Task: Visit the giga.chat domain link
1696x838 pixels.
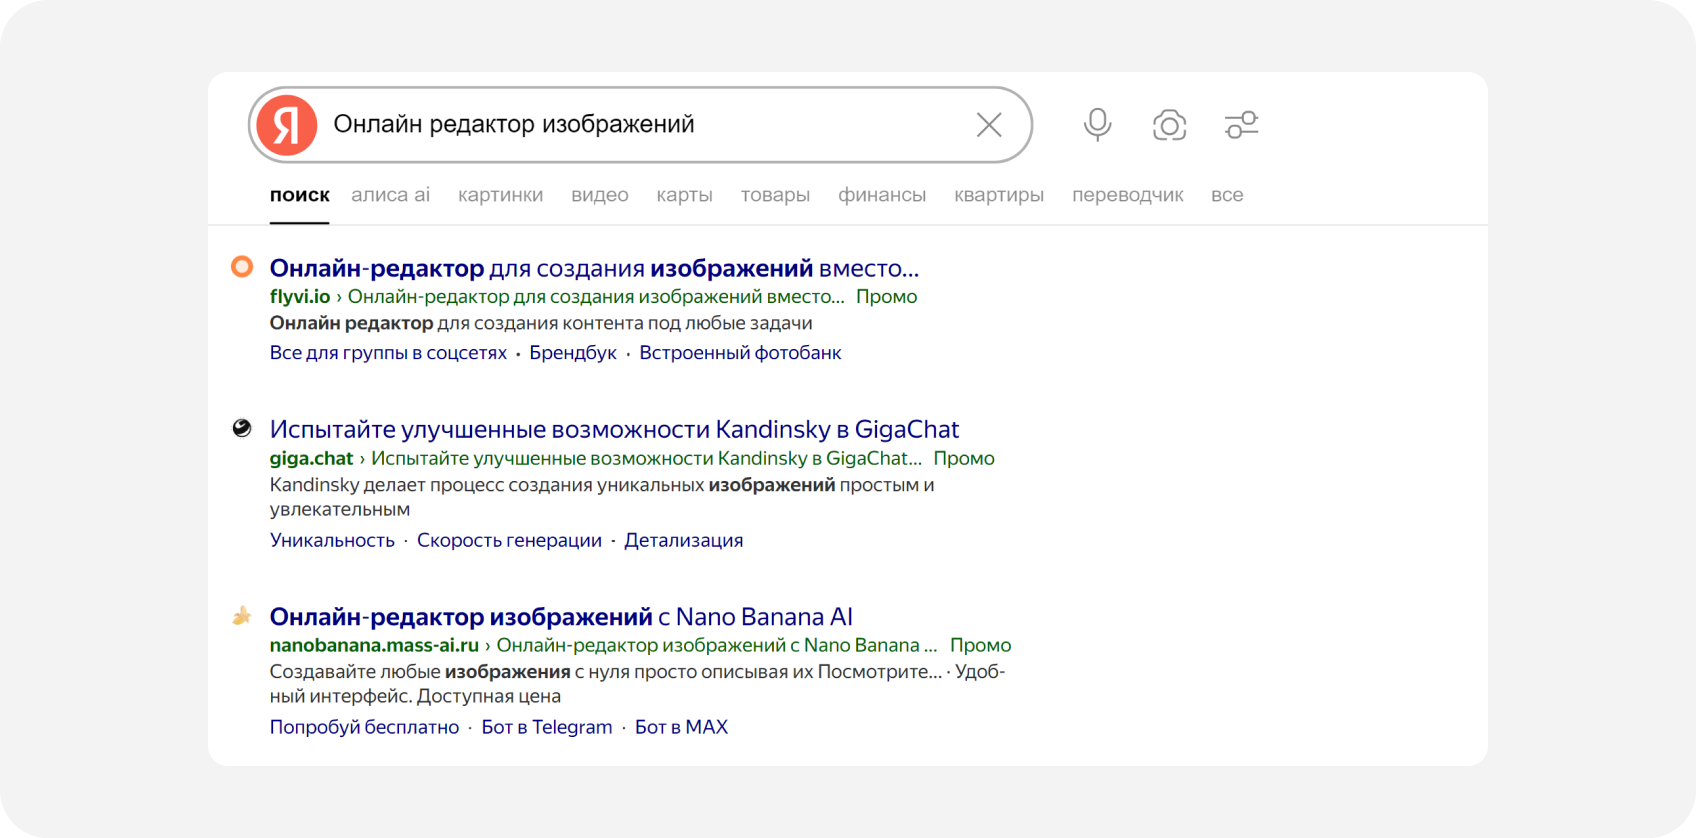Action: 311,458
